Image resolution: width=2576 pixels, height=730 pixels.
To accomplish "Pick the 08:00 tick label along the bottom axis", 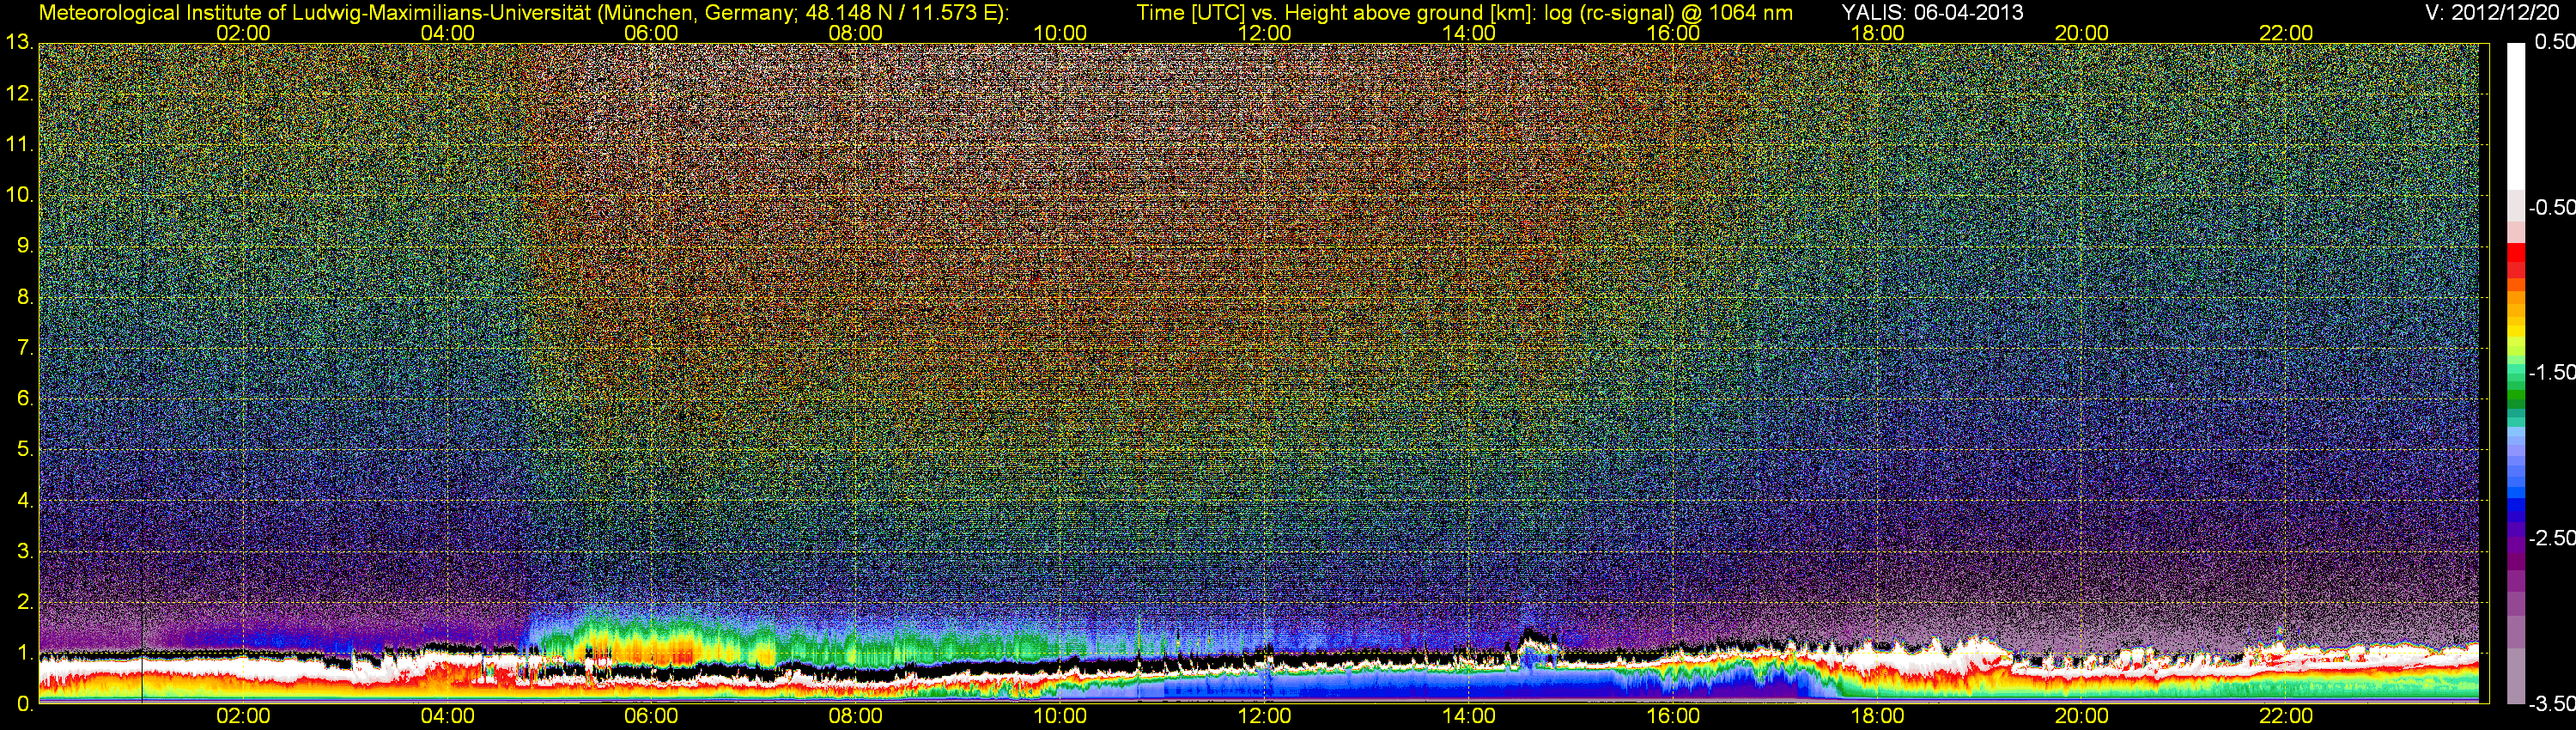I will 856,716.
